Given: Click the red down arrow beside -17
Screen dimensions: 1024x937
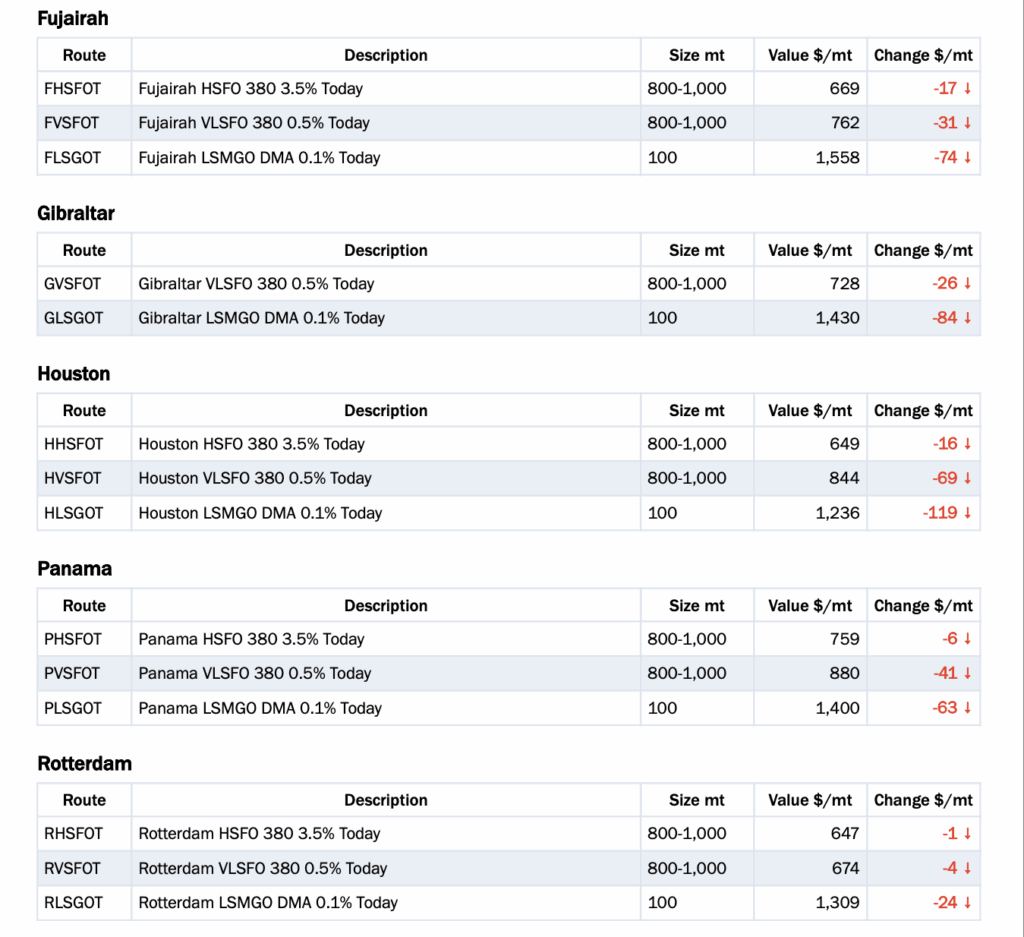Looking at the screenshot, I should (x=967, y=89).
